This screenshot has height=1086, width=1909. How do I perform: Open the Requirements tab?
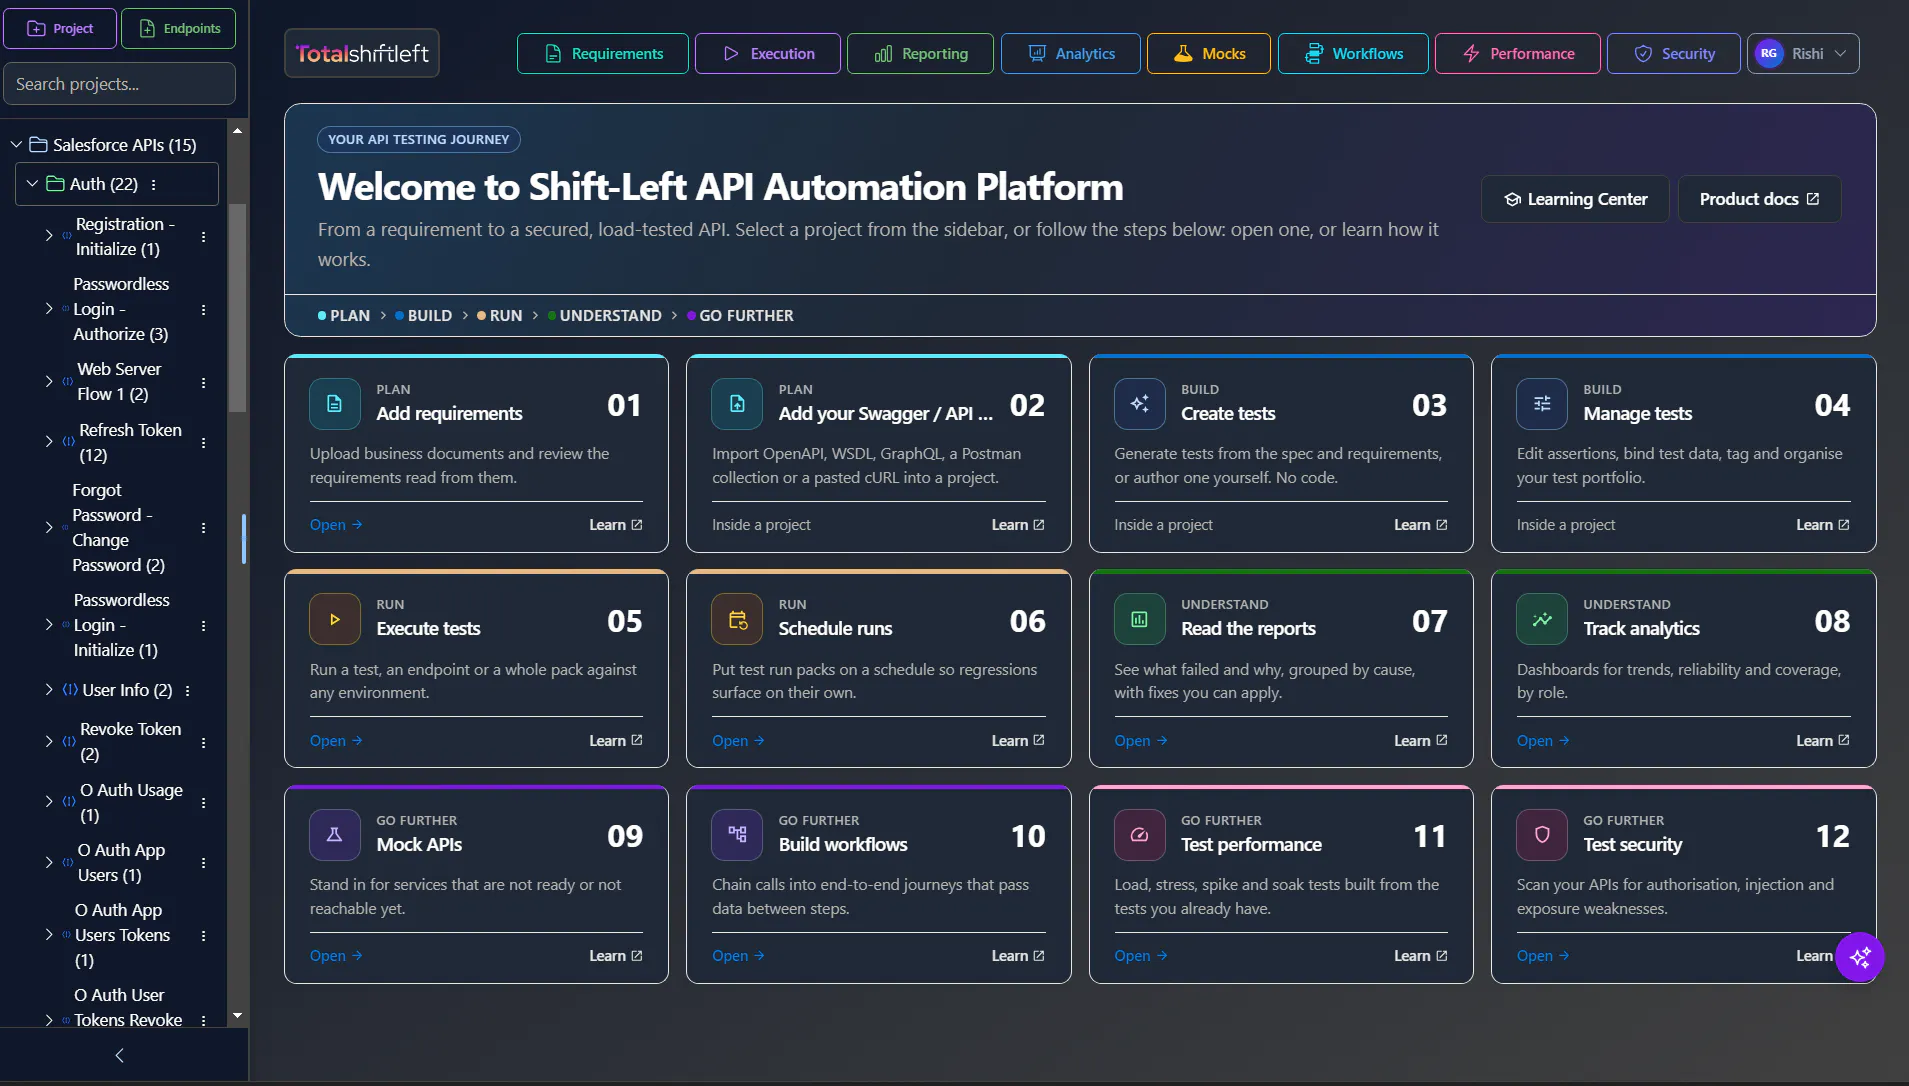[x=603, y=54]
